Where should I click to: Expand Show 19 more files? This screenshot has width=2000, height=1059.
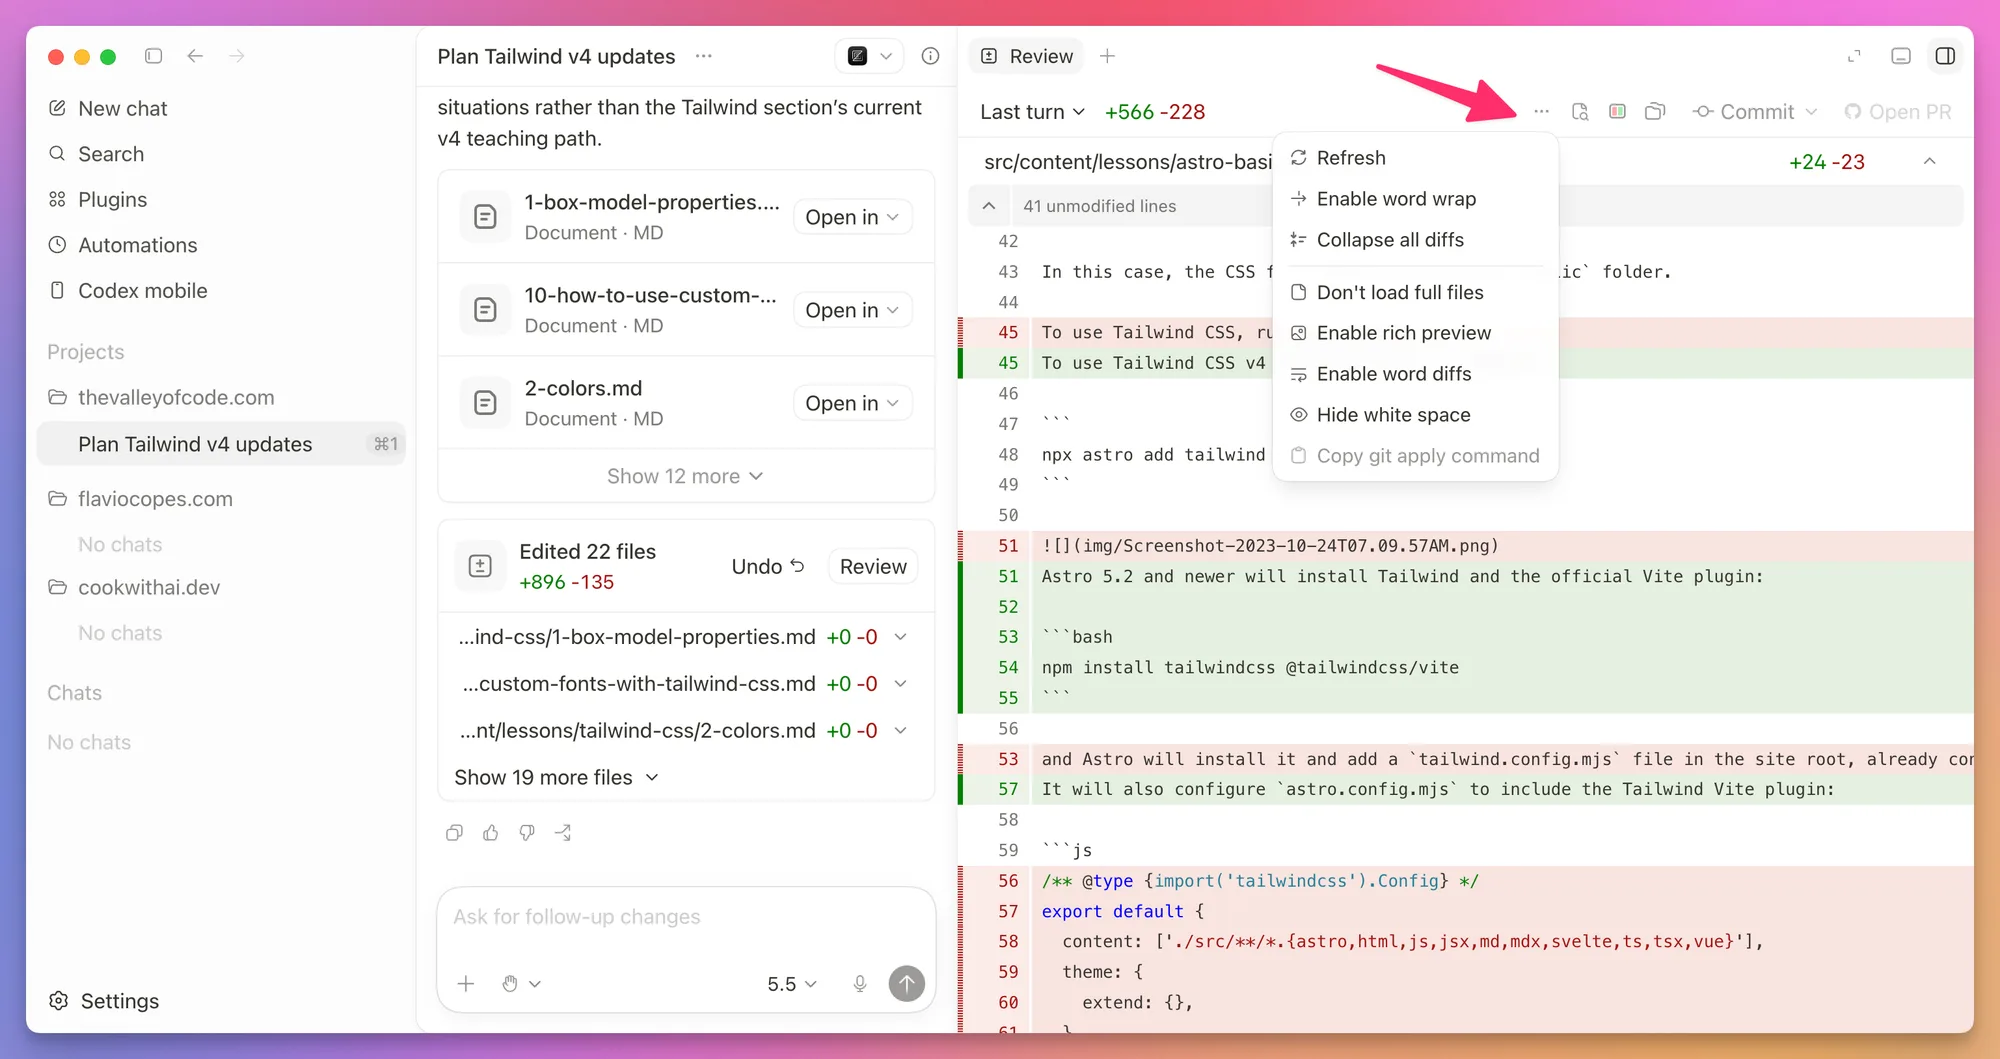click(556, 777)
